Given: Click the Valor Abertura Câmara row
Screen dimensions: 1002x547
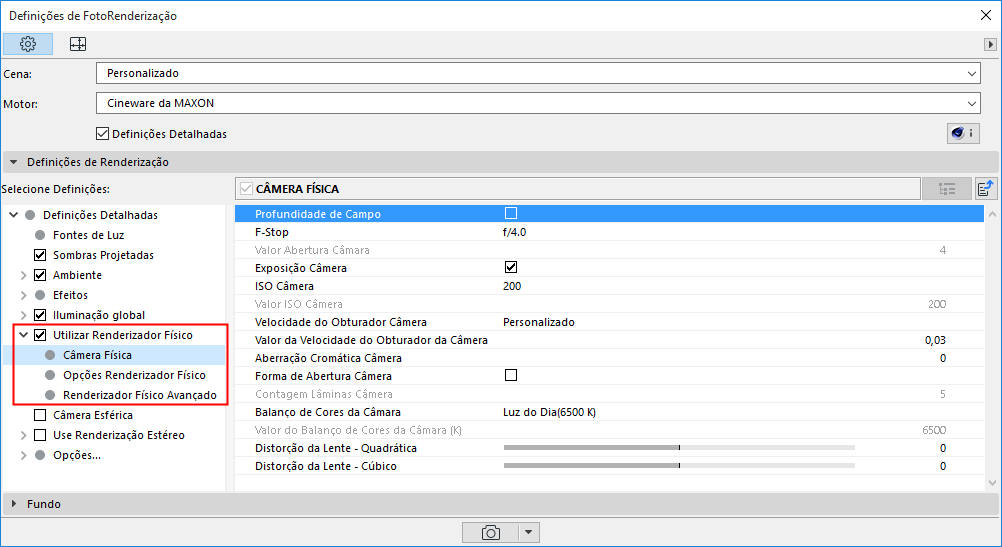Looking at the screenshot, I should point(609,250).
